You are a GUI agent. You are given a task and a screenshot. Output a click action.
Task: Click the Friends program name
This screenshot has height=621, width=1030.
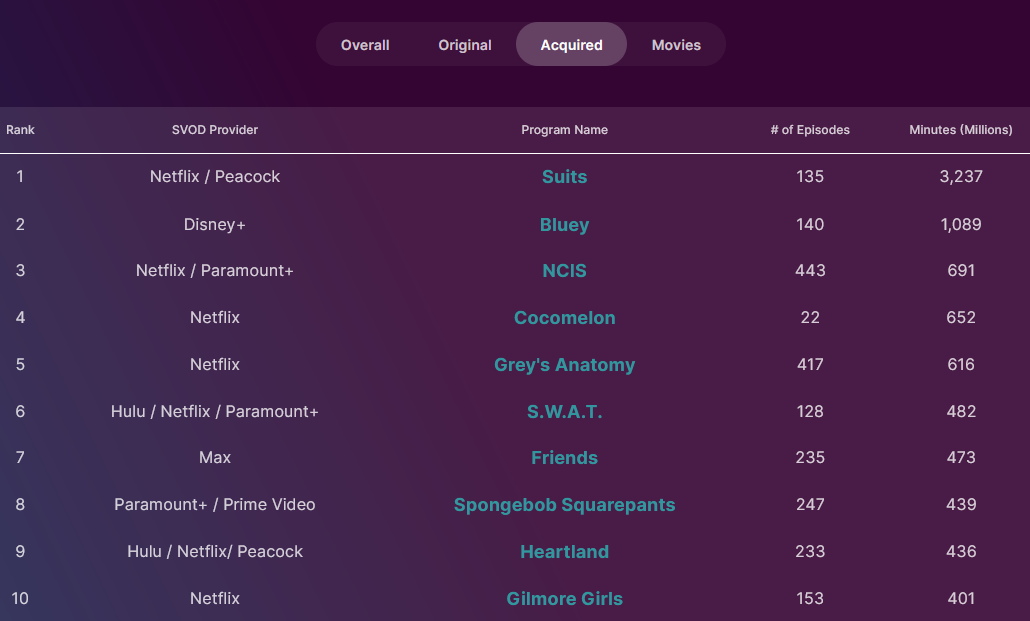point(564,458)
